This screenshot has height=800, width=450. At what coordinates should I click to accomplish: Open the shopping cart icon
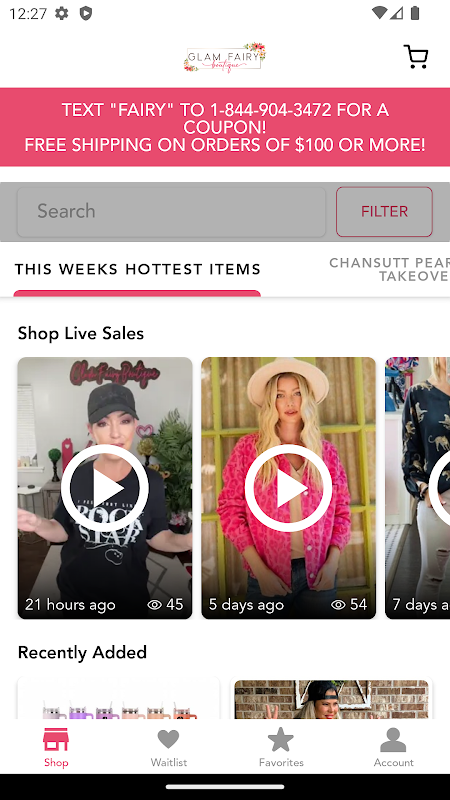click(416, 57)
